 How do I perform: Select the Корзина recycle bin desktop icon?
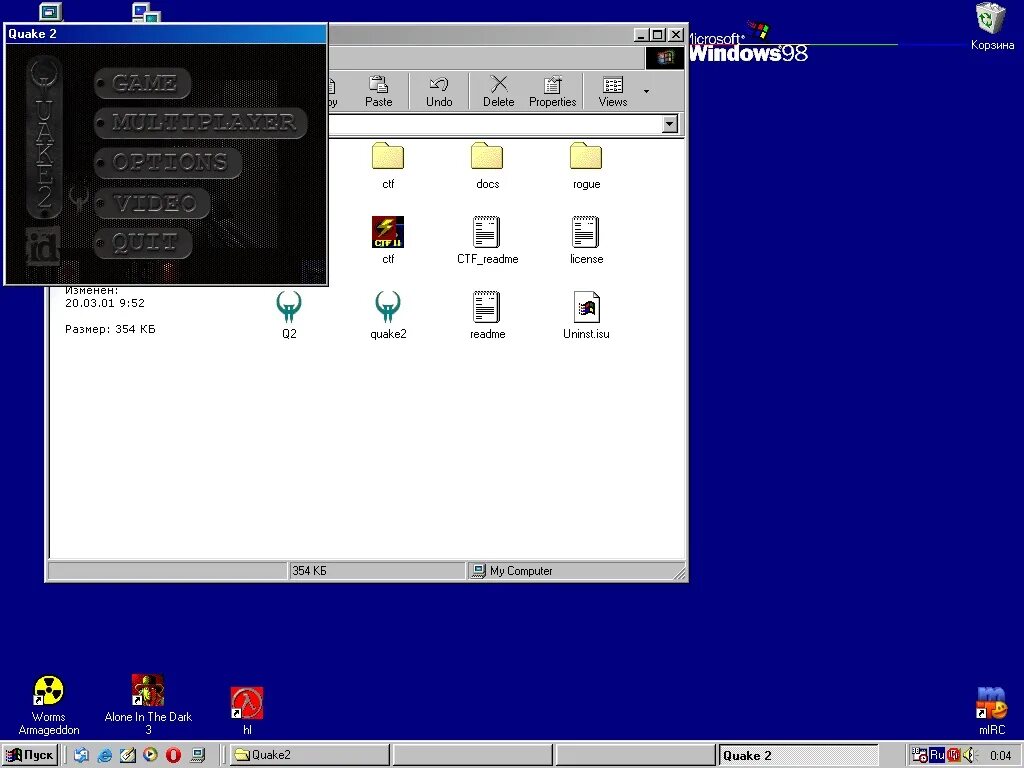coord(991,27)
